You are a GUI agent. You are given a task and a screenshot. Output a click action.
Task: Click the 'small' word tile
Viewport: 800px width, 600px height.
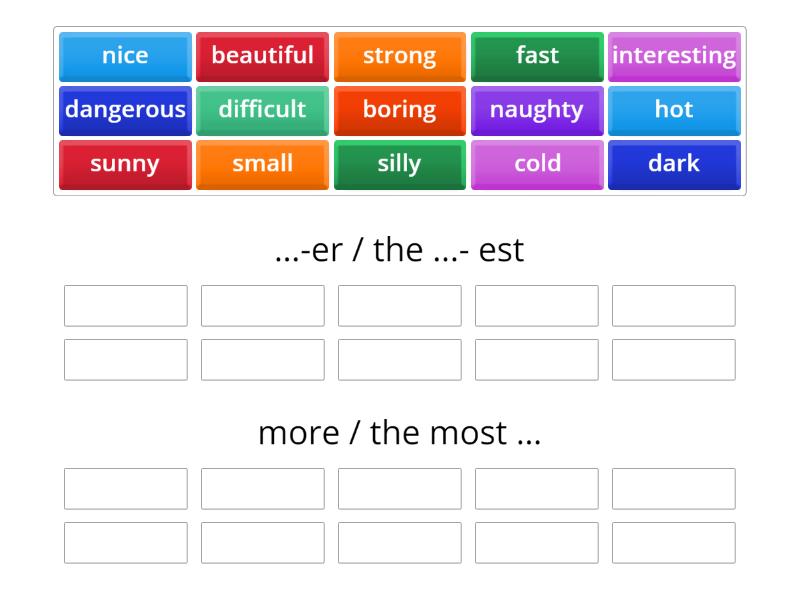[x=262, y=164]
